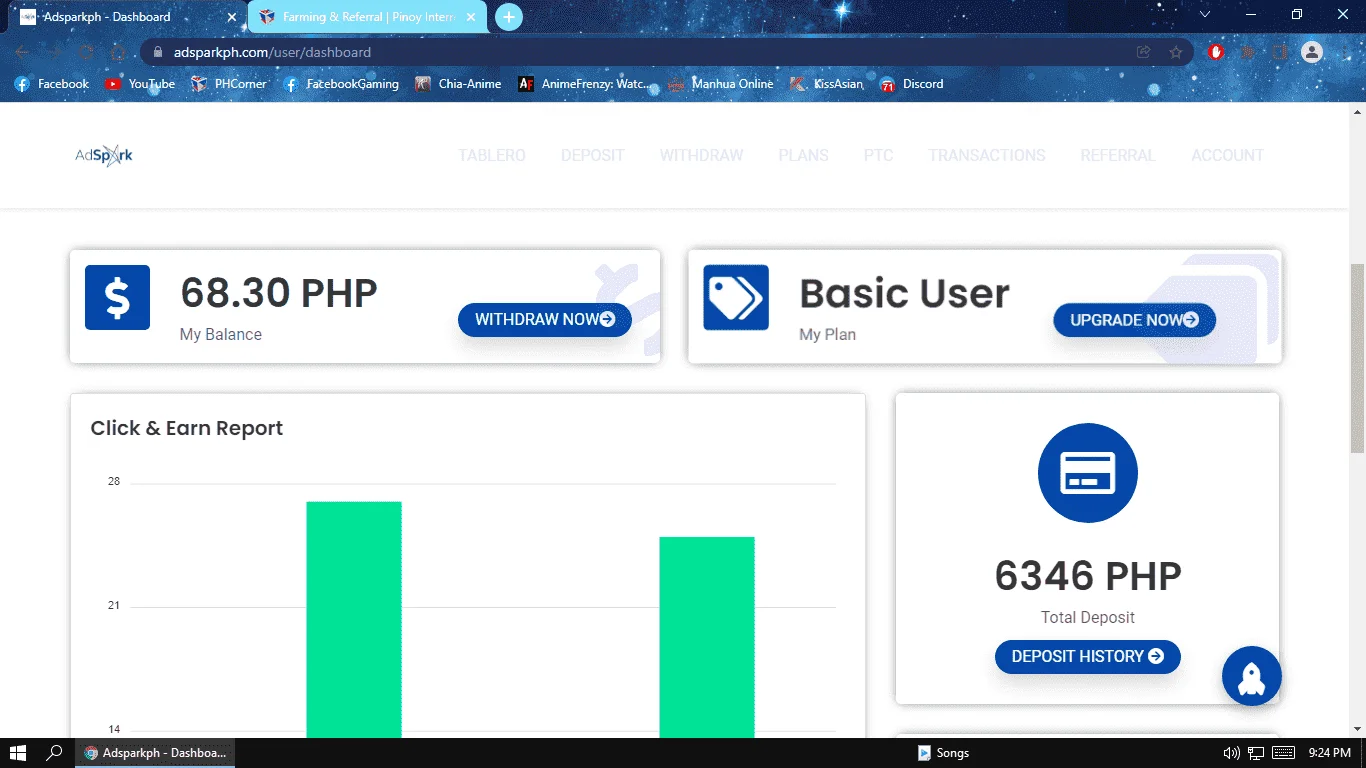Open the browser three-dot menu
1366x768 pixels.
tap(1345, 52)
